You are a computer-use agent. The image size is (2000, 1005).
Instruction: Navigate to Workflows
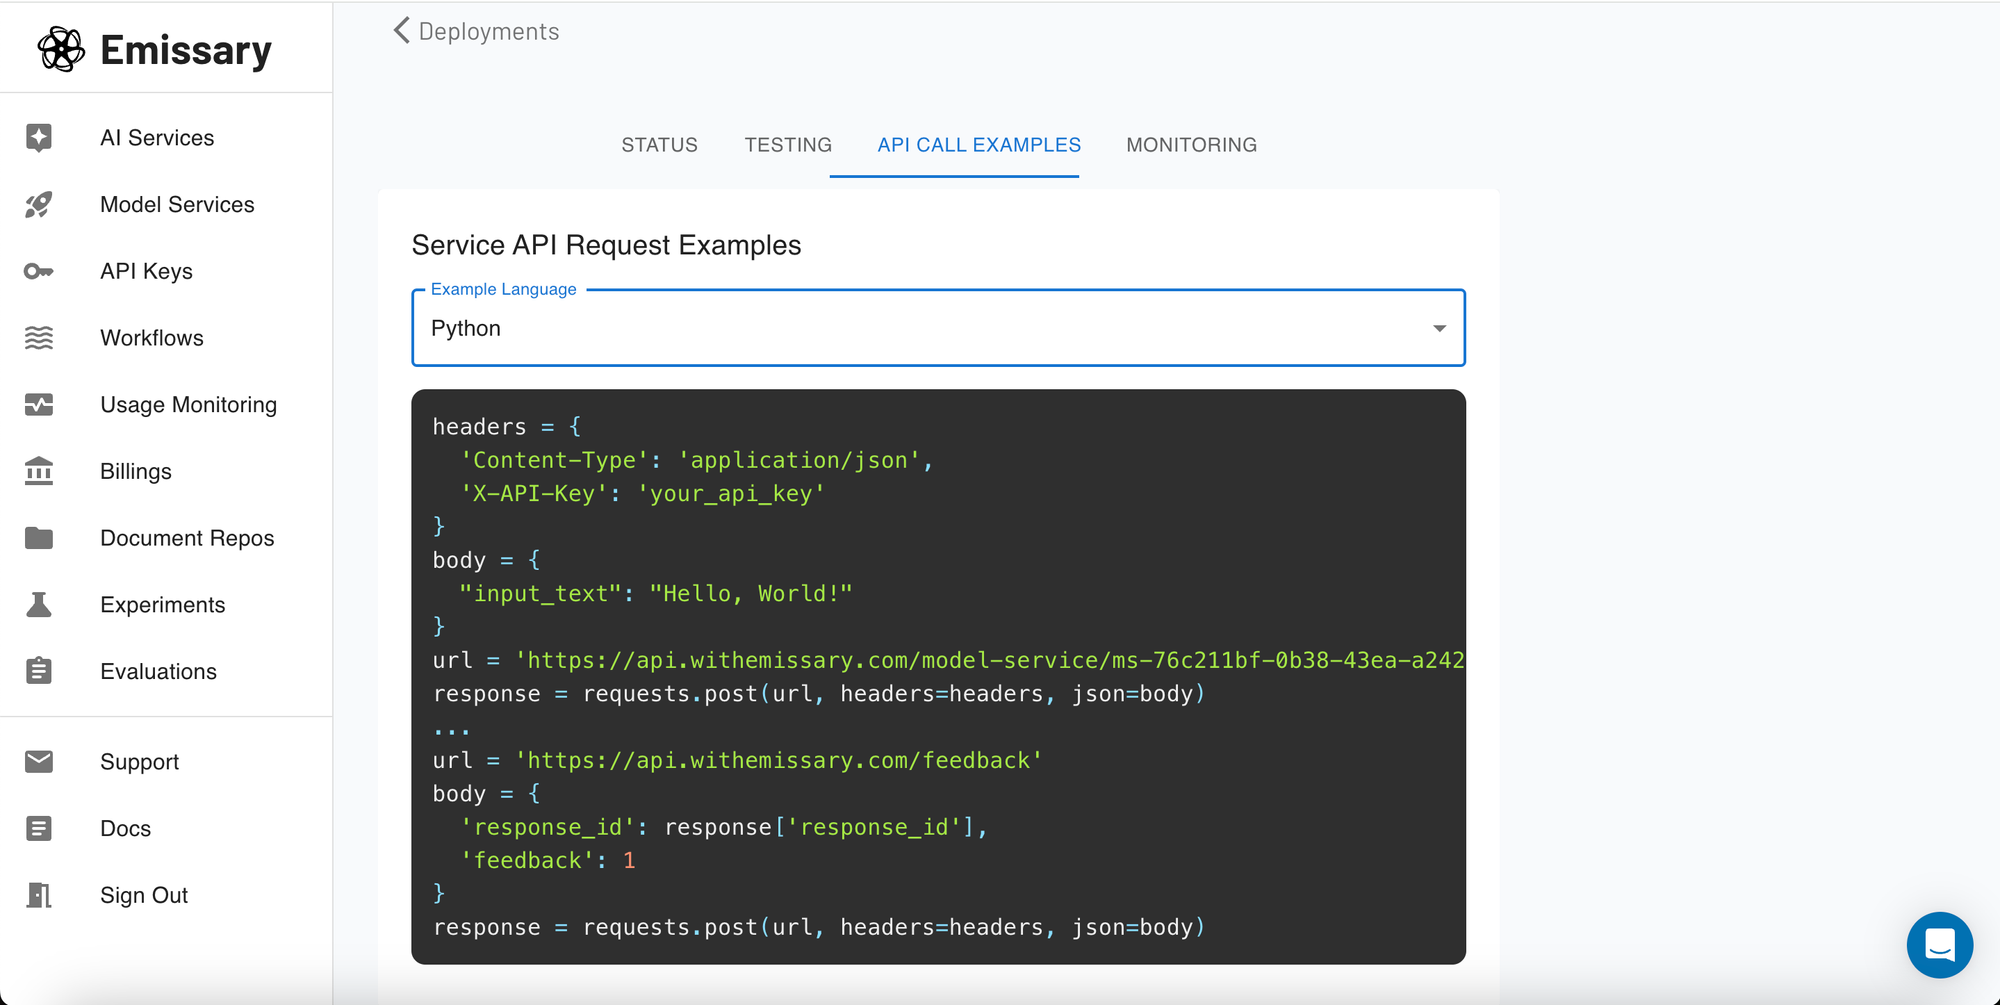point(152,338)
